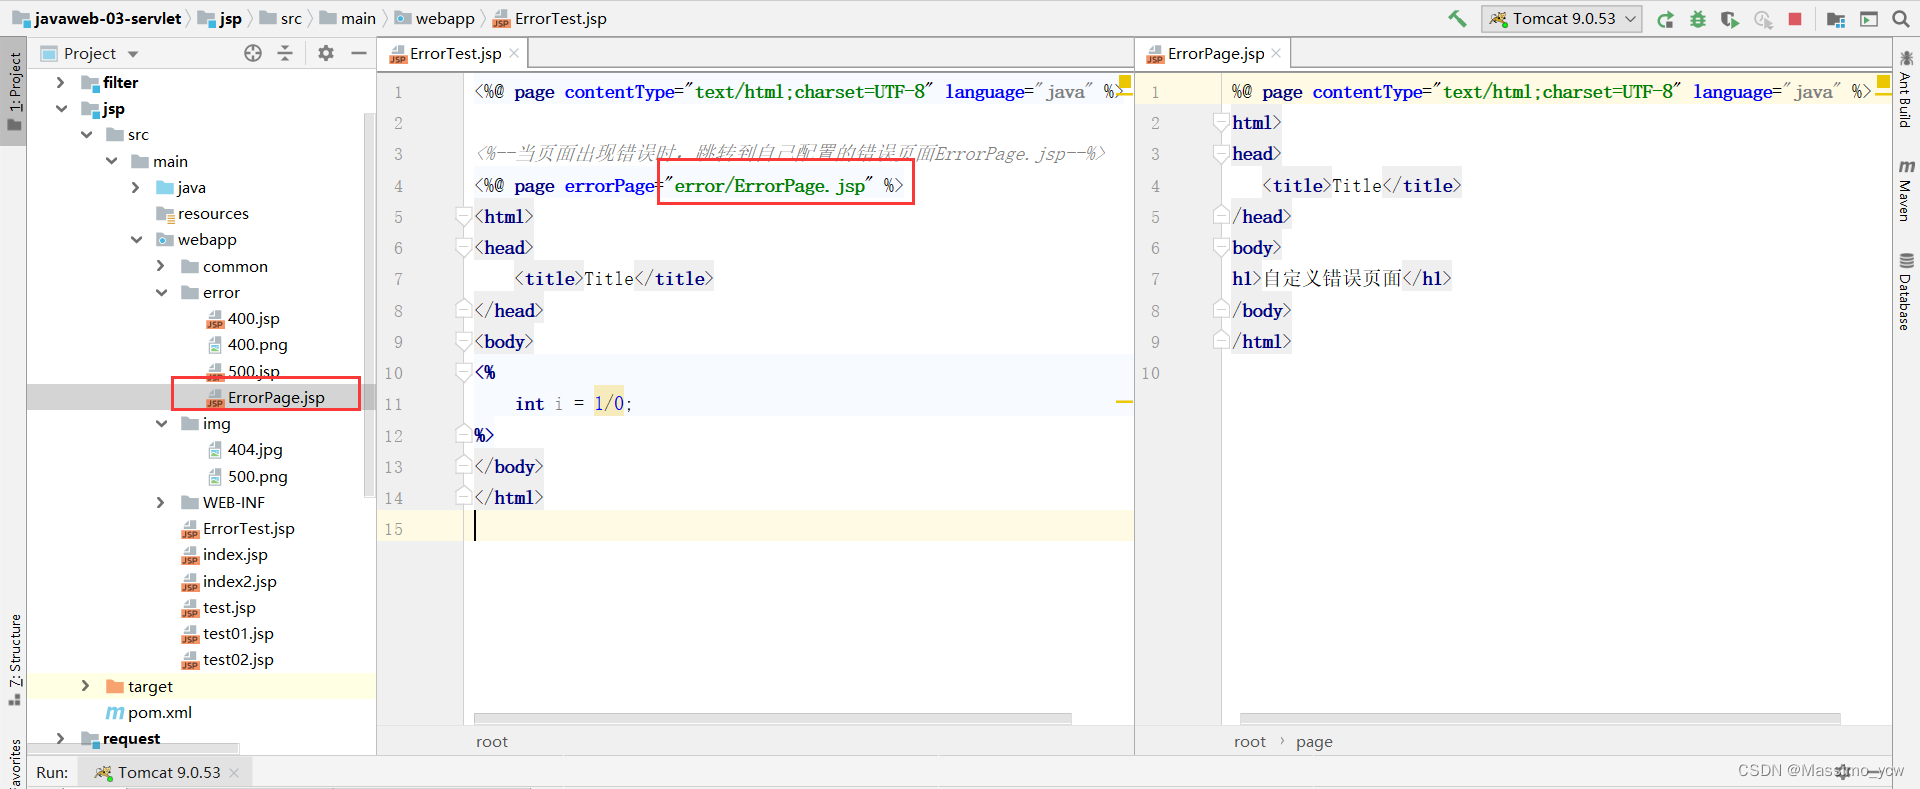This screenshot has height=789, width=1920.
Task: Fold the body tag at line 9
Action: click(464, 341)
